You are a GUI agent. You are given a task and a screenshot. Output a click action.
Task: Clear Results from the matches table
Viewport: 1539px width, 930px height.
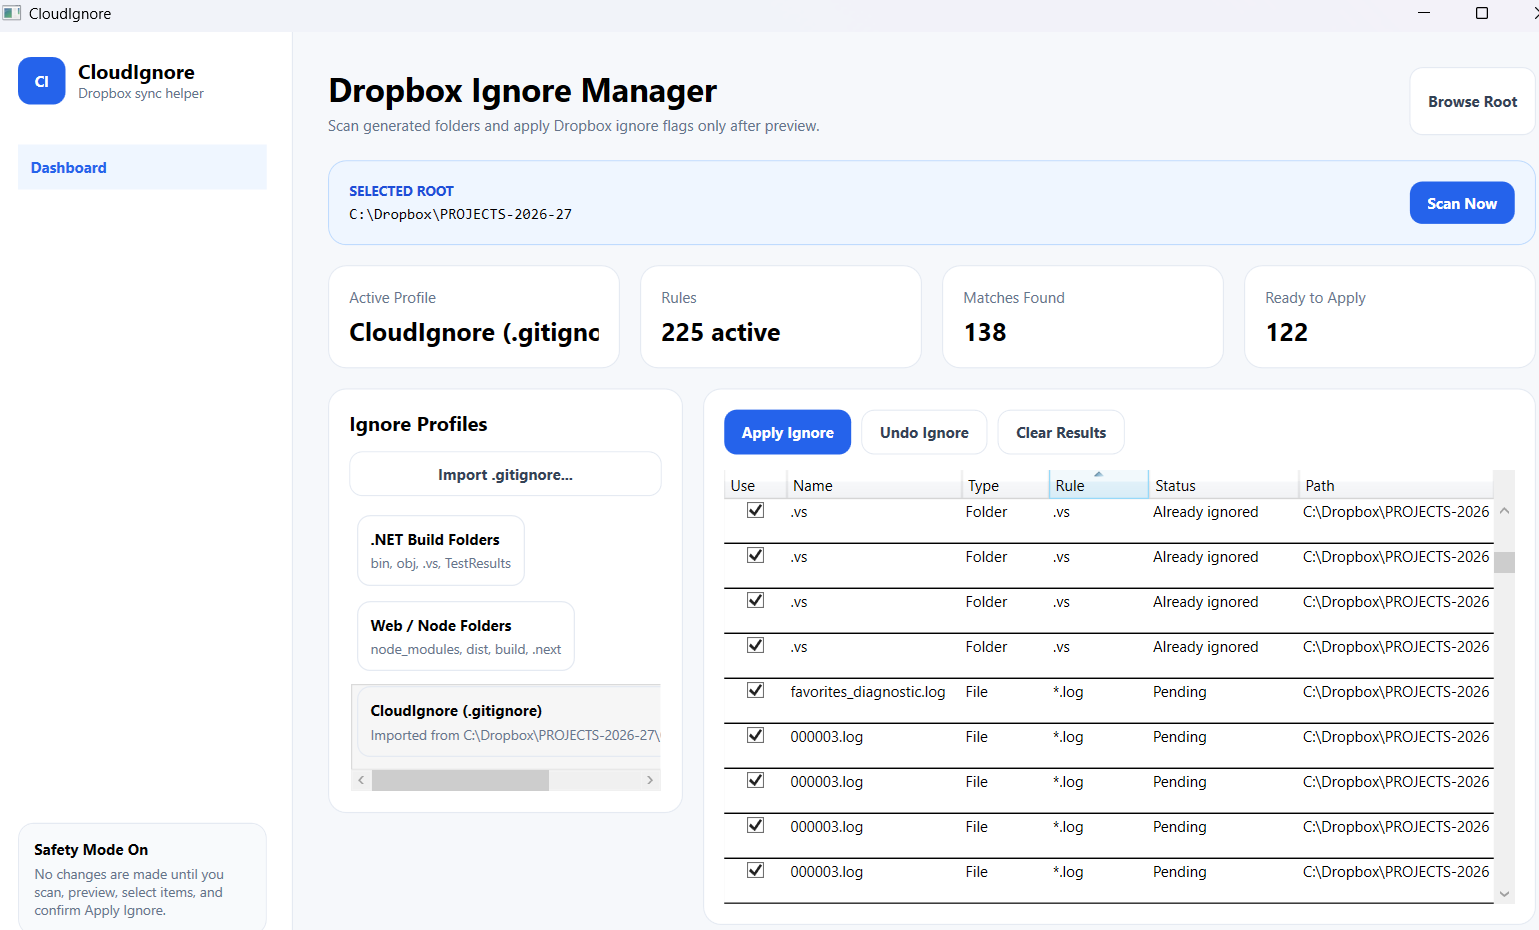point(1061,432)
